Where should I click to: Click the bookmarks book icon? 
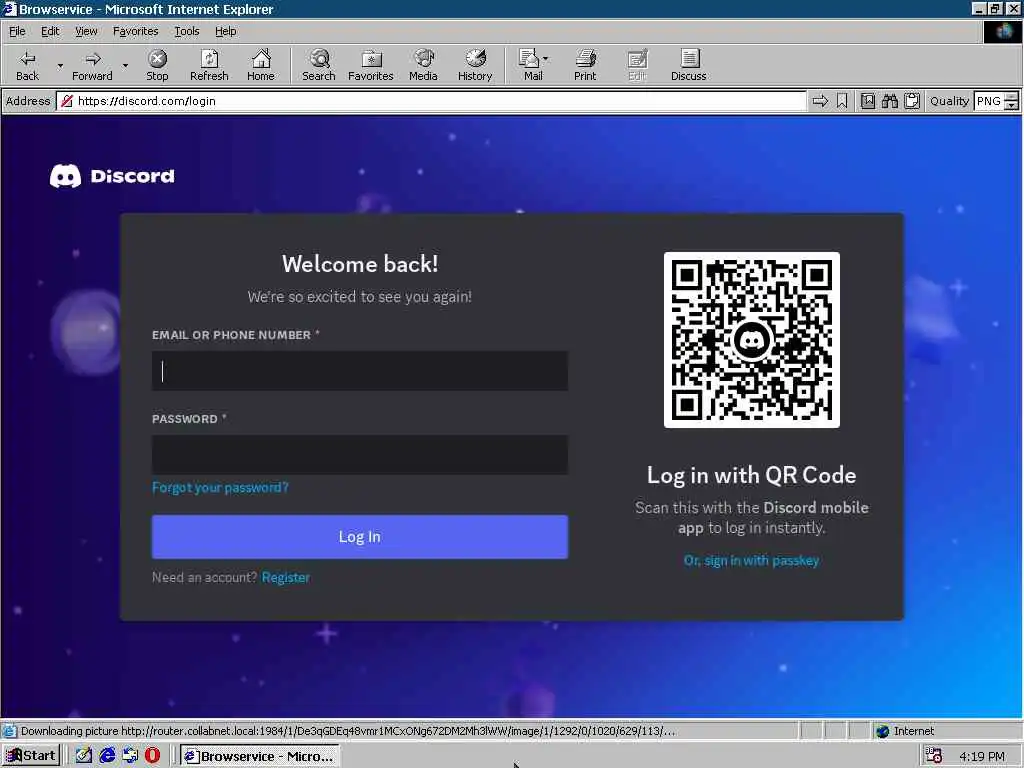[867, 101]
